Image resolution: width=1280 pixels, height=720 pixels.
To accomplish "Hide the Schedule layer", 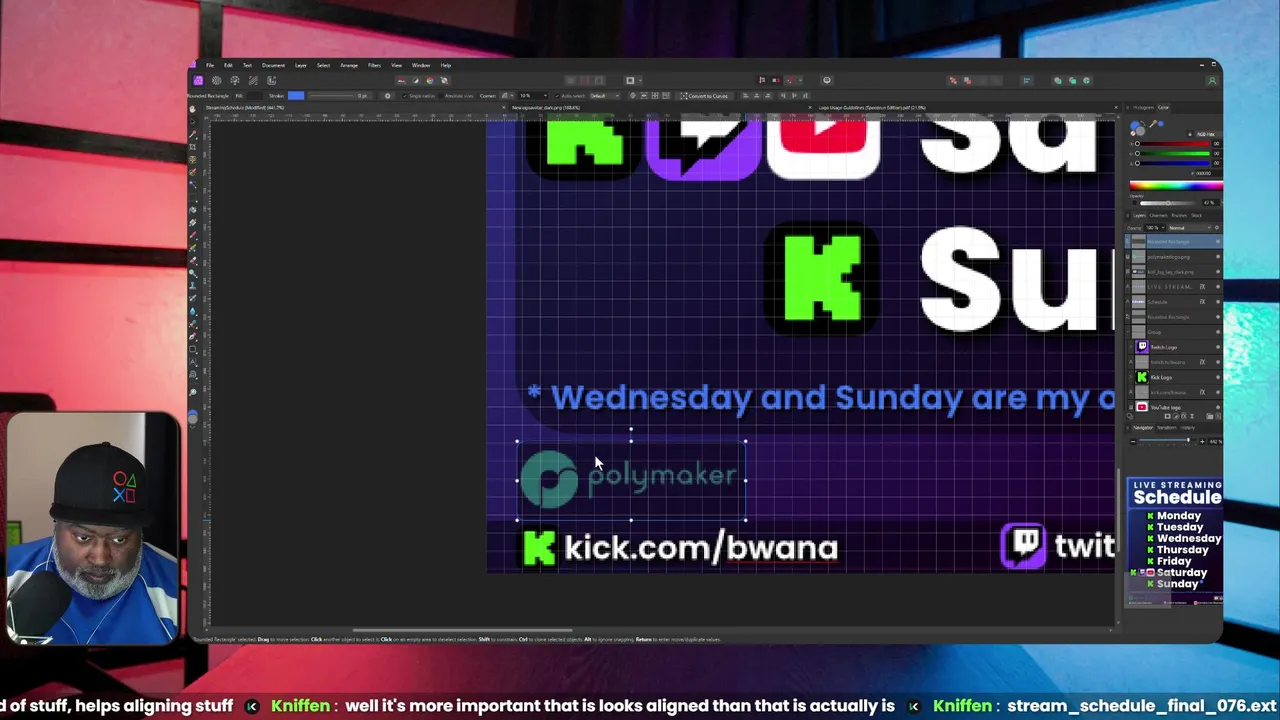I will point(1217,302).
